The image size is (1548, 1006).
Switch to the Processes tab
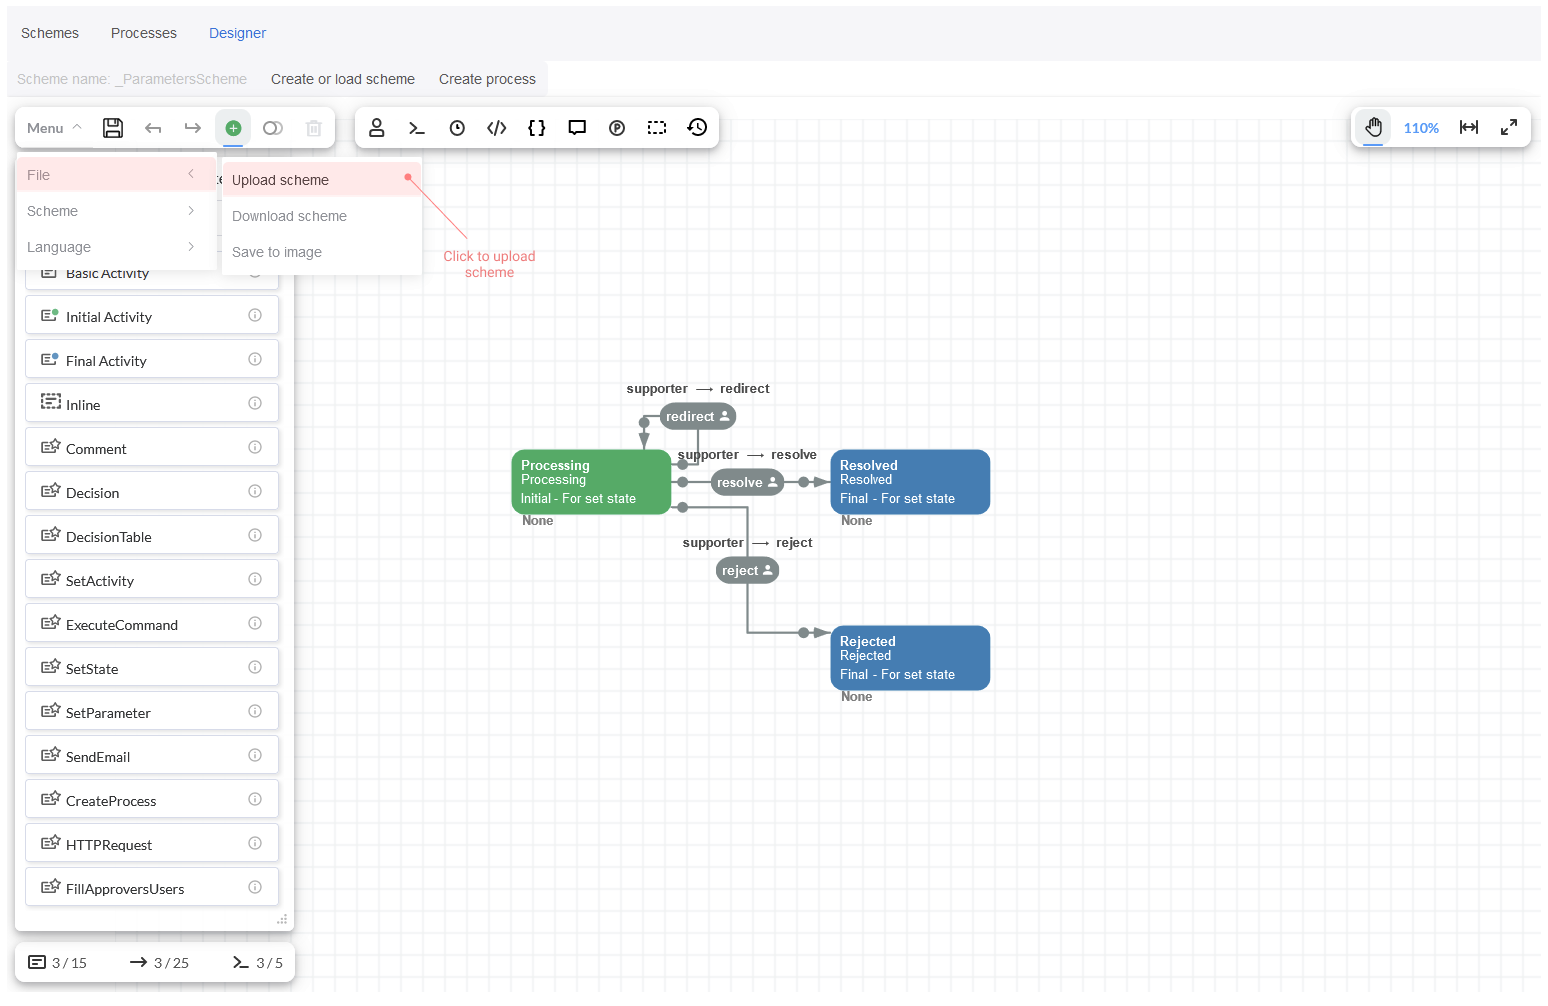coord(144,33)
